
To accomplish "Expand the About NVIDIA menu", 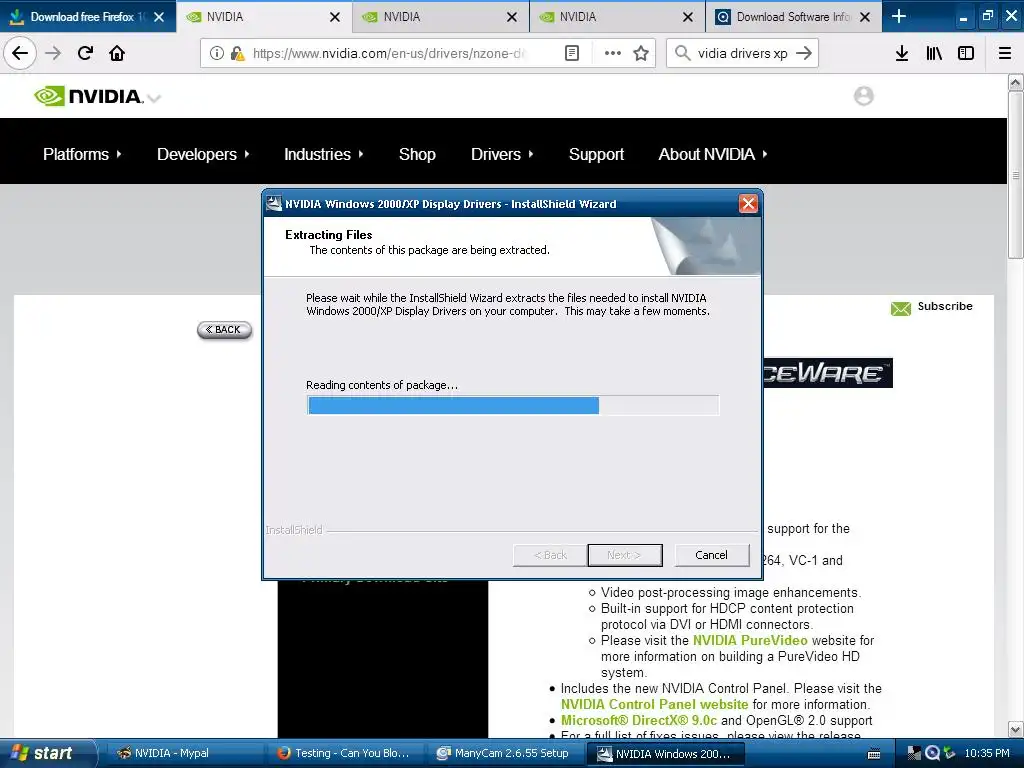I will tap(712, 154).
